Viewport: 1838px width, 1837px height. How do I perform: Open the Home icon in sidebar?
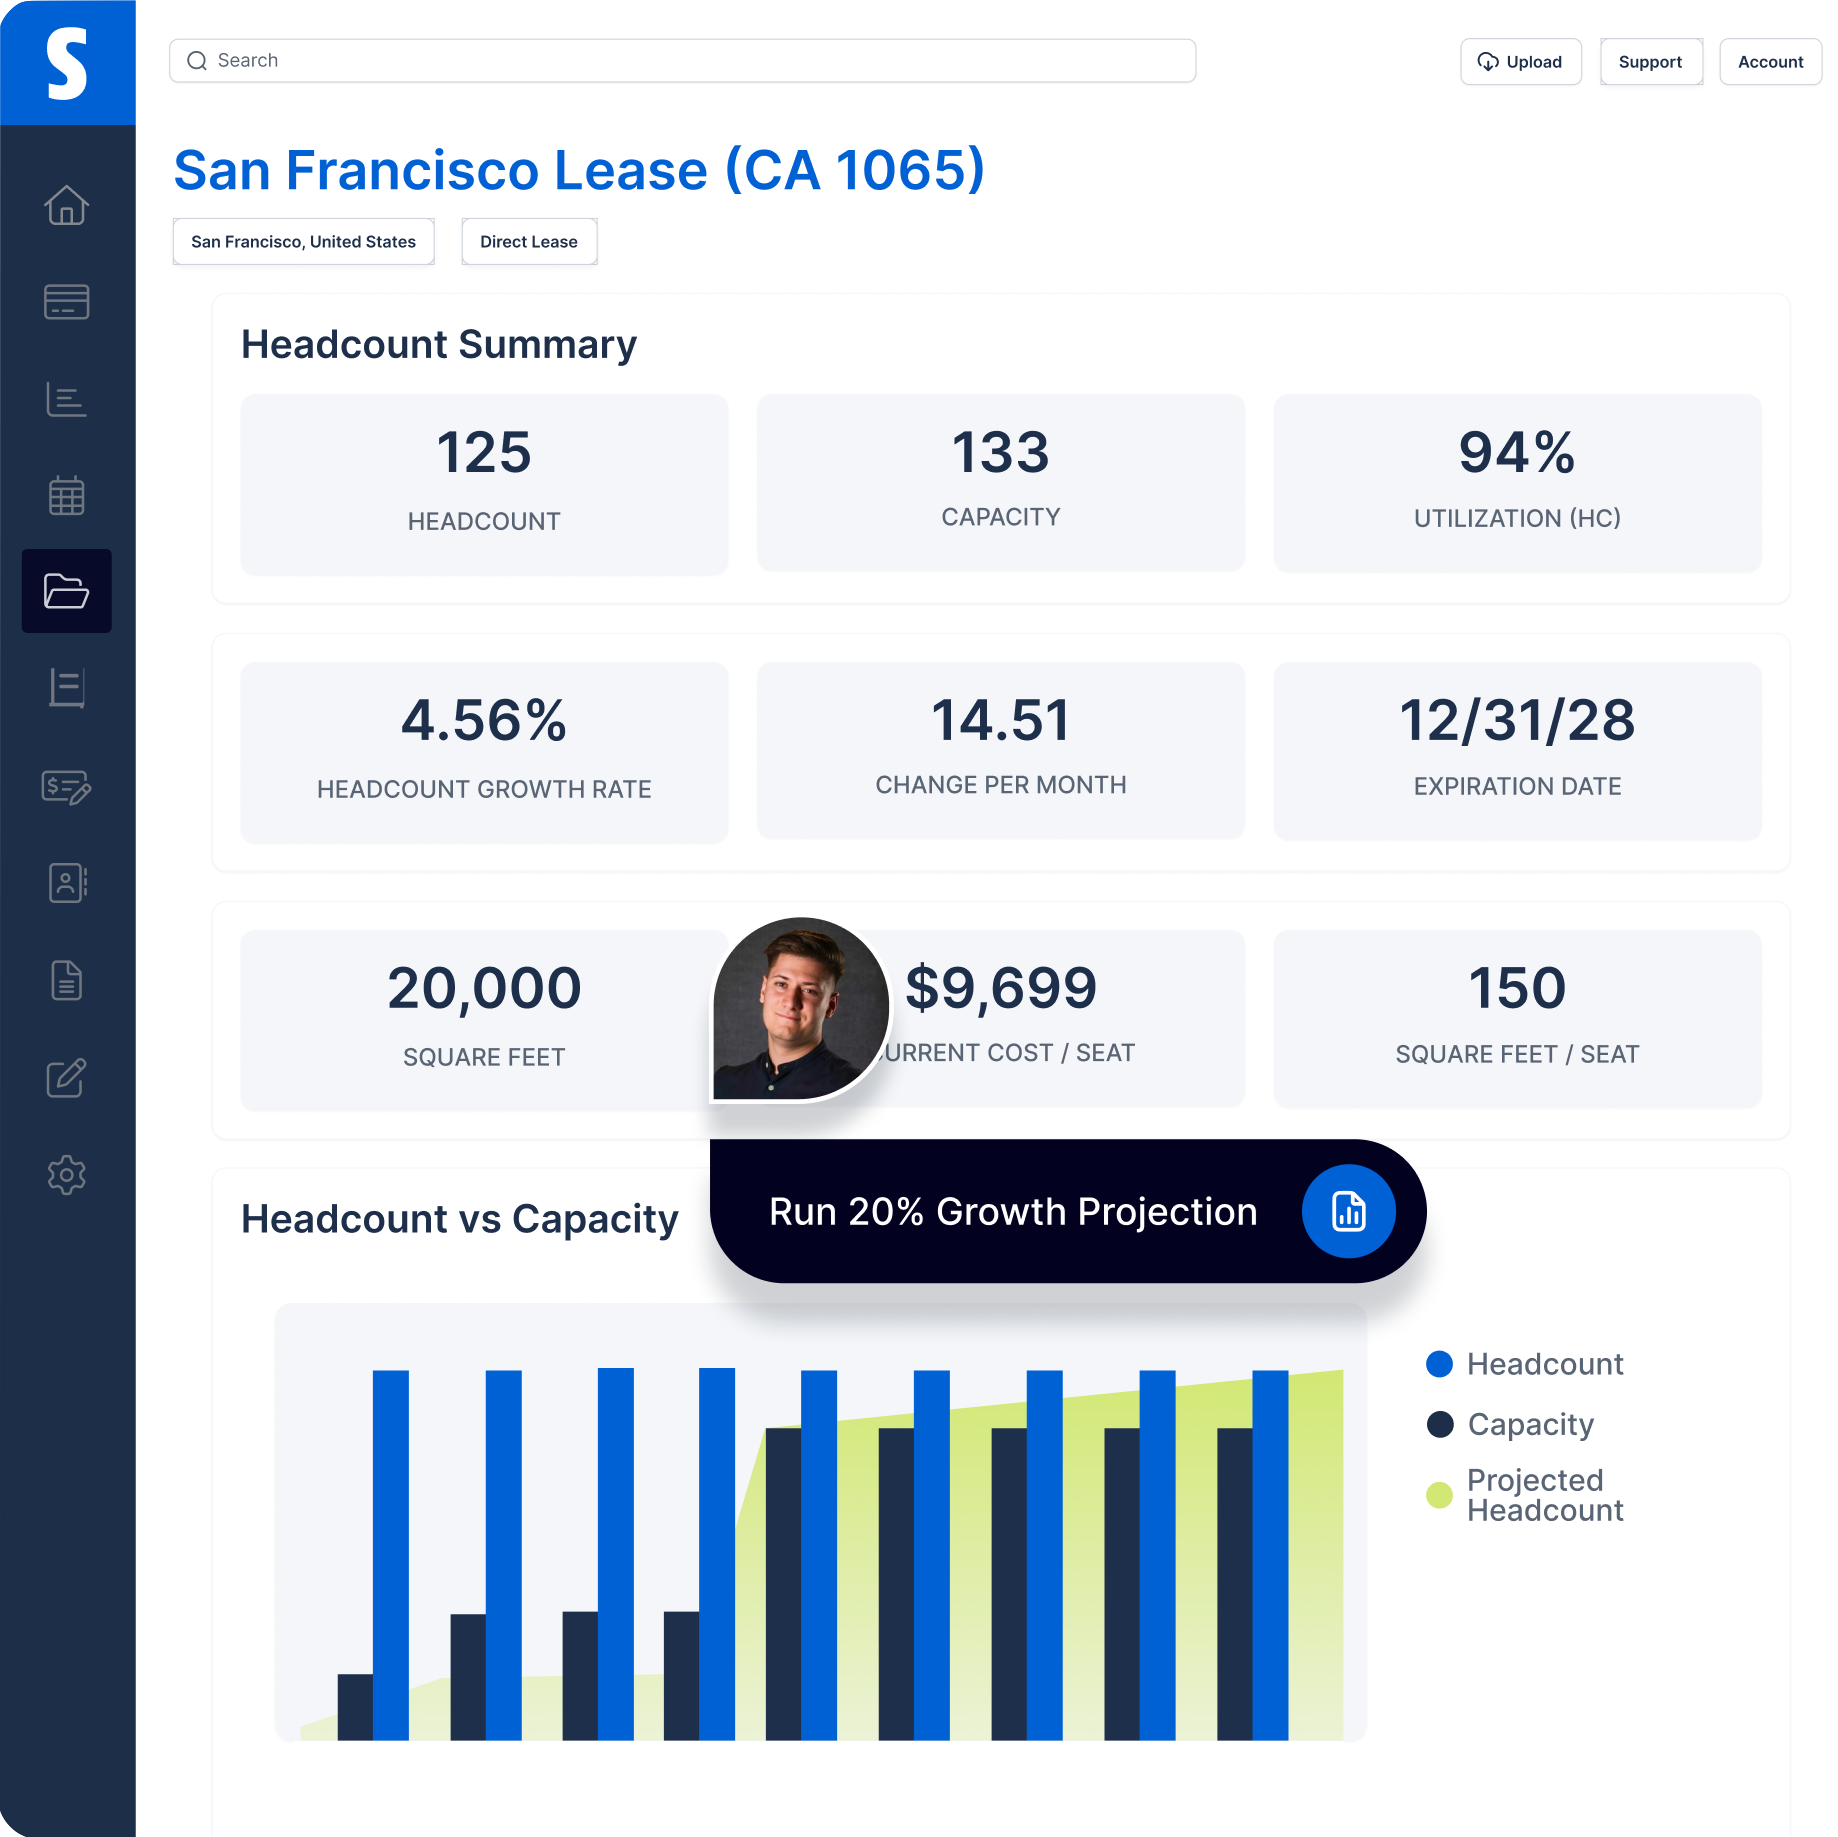tap(67, 205)
